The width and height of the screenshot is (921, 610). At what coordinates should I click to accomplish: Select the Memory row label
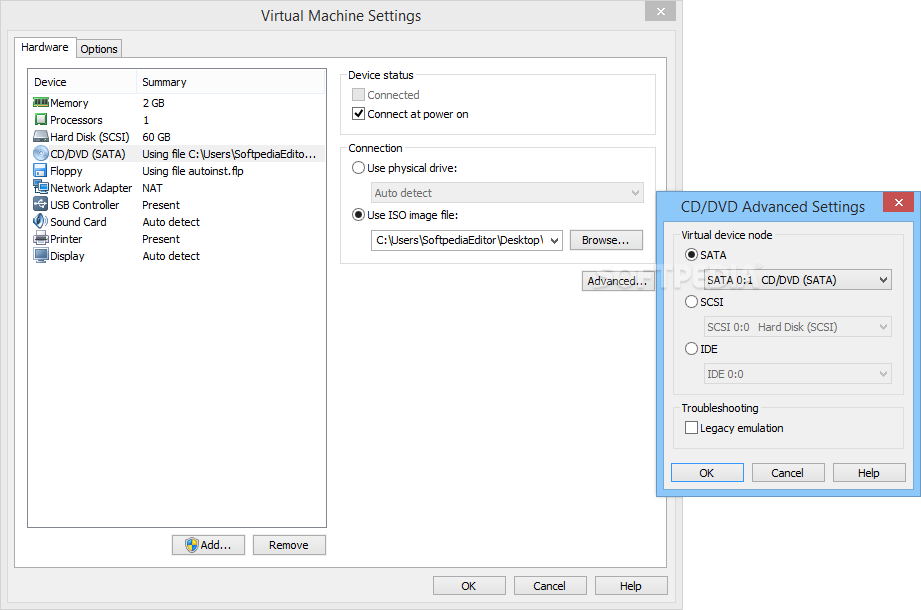(x=69, y=103)
